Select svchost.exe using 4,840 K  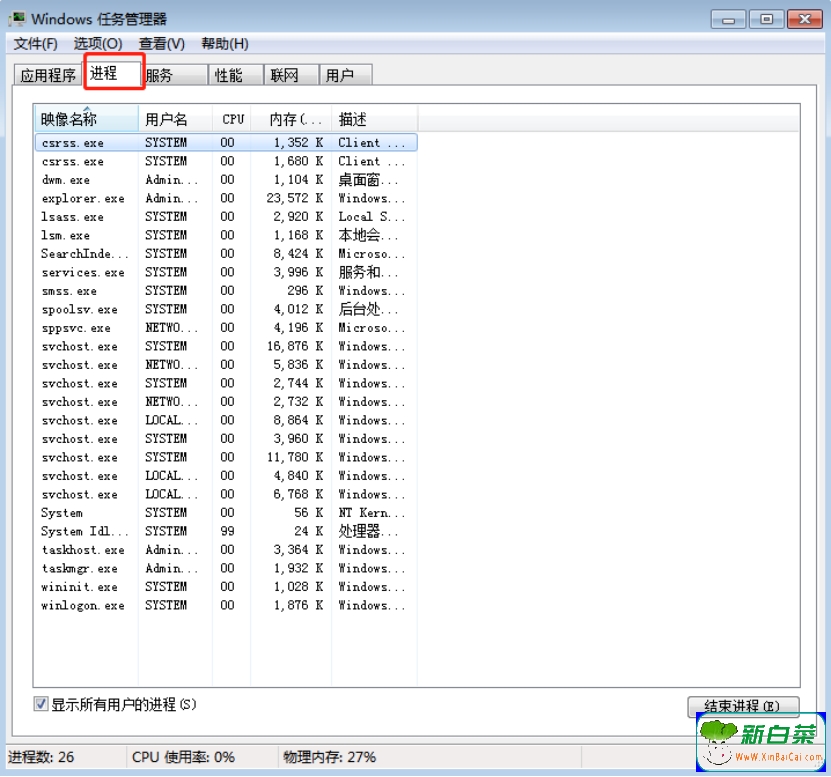pos(226,475)
